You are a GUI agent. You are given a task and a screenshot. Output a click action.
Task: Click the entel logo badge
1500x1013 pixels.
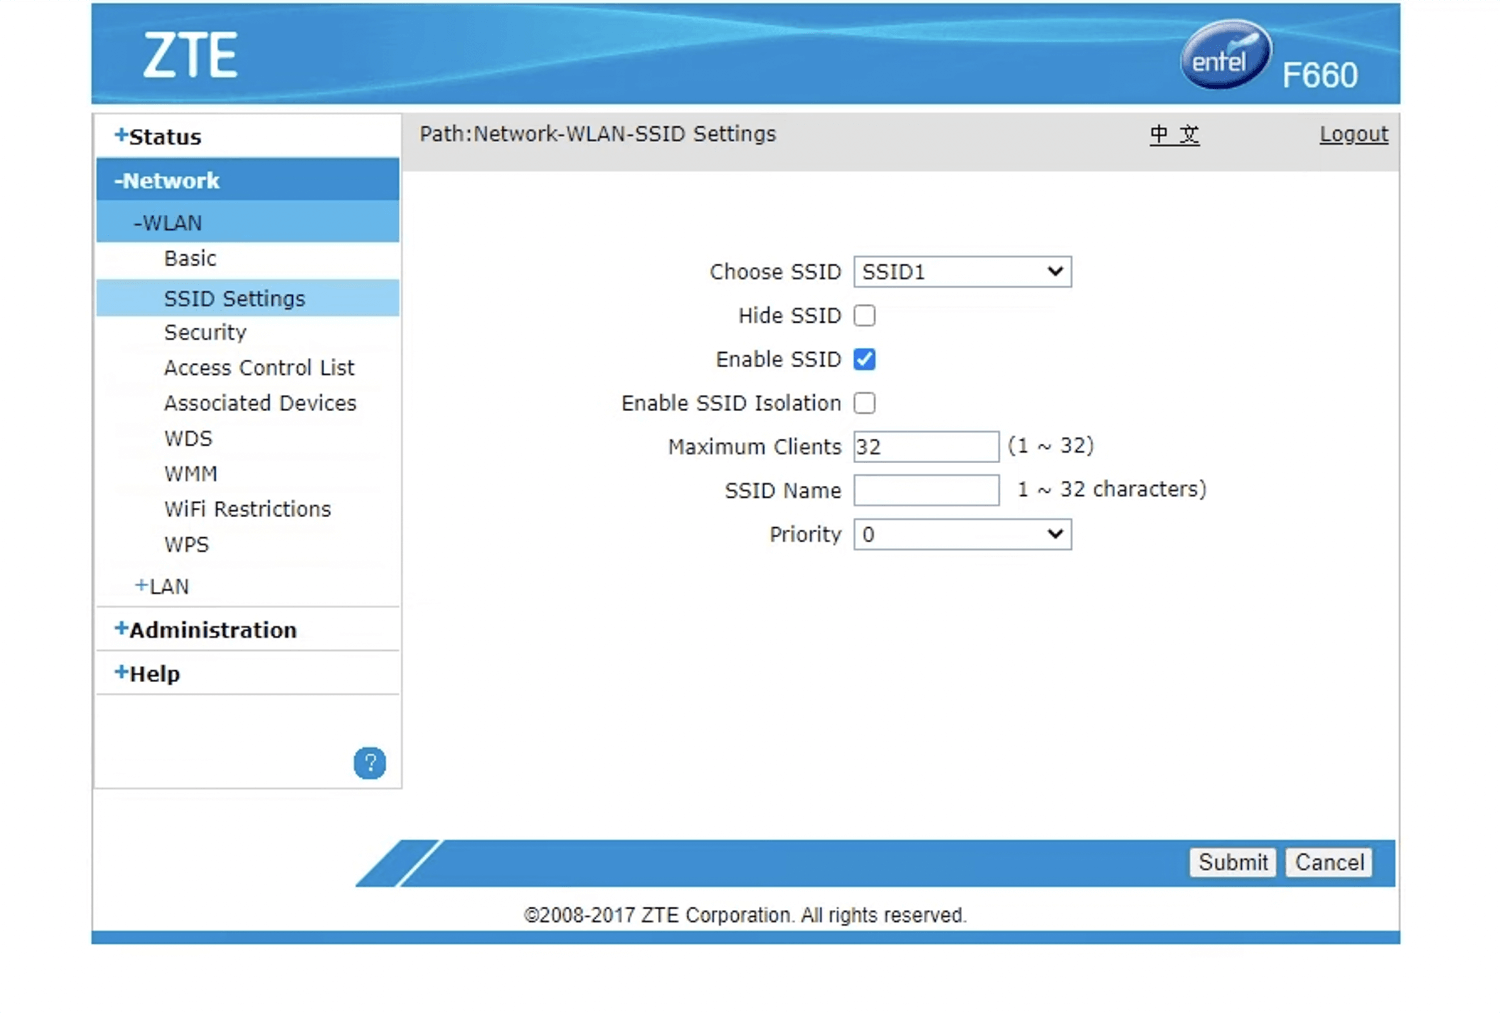coord(1224,57)
